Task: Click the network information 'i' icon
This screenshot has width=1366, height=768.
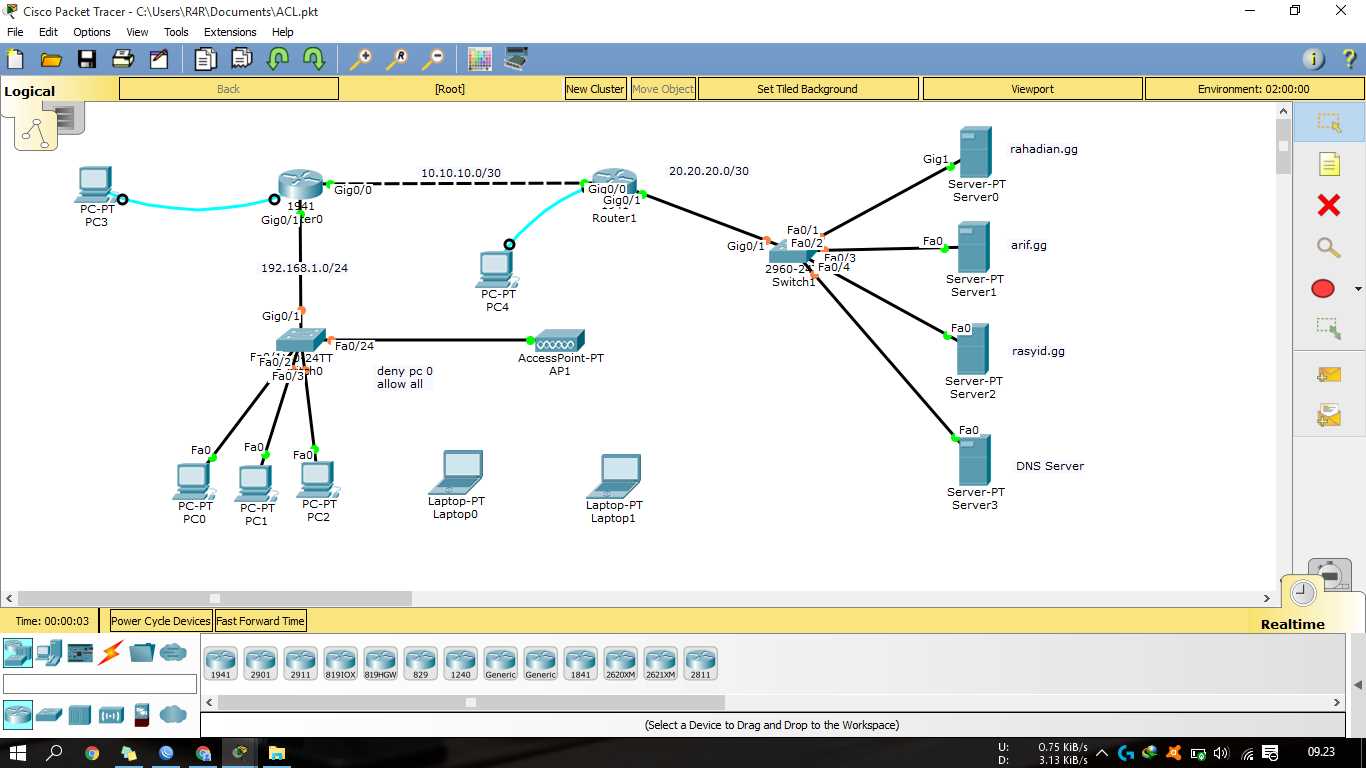Action: pos(1313,59)
